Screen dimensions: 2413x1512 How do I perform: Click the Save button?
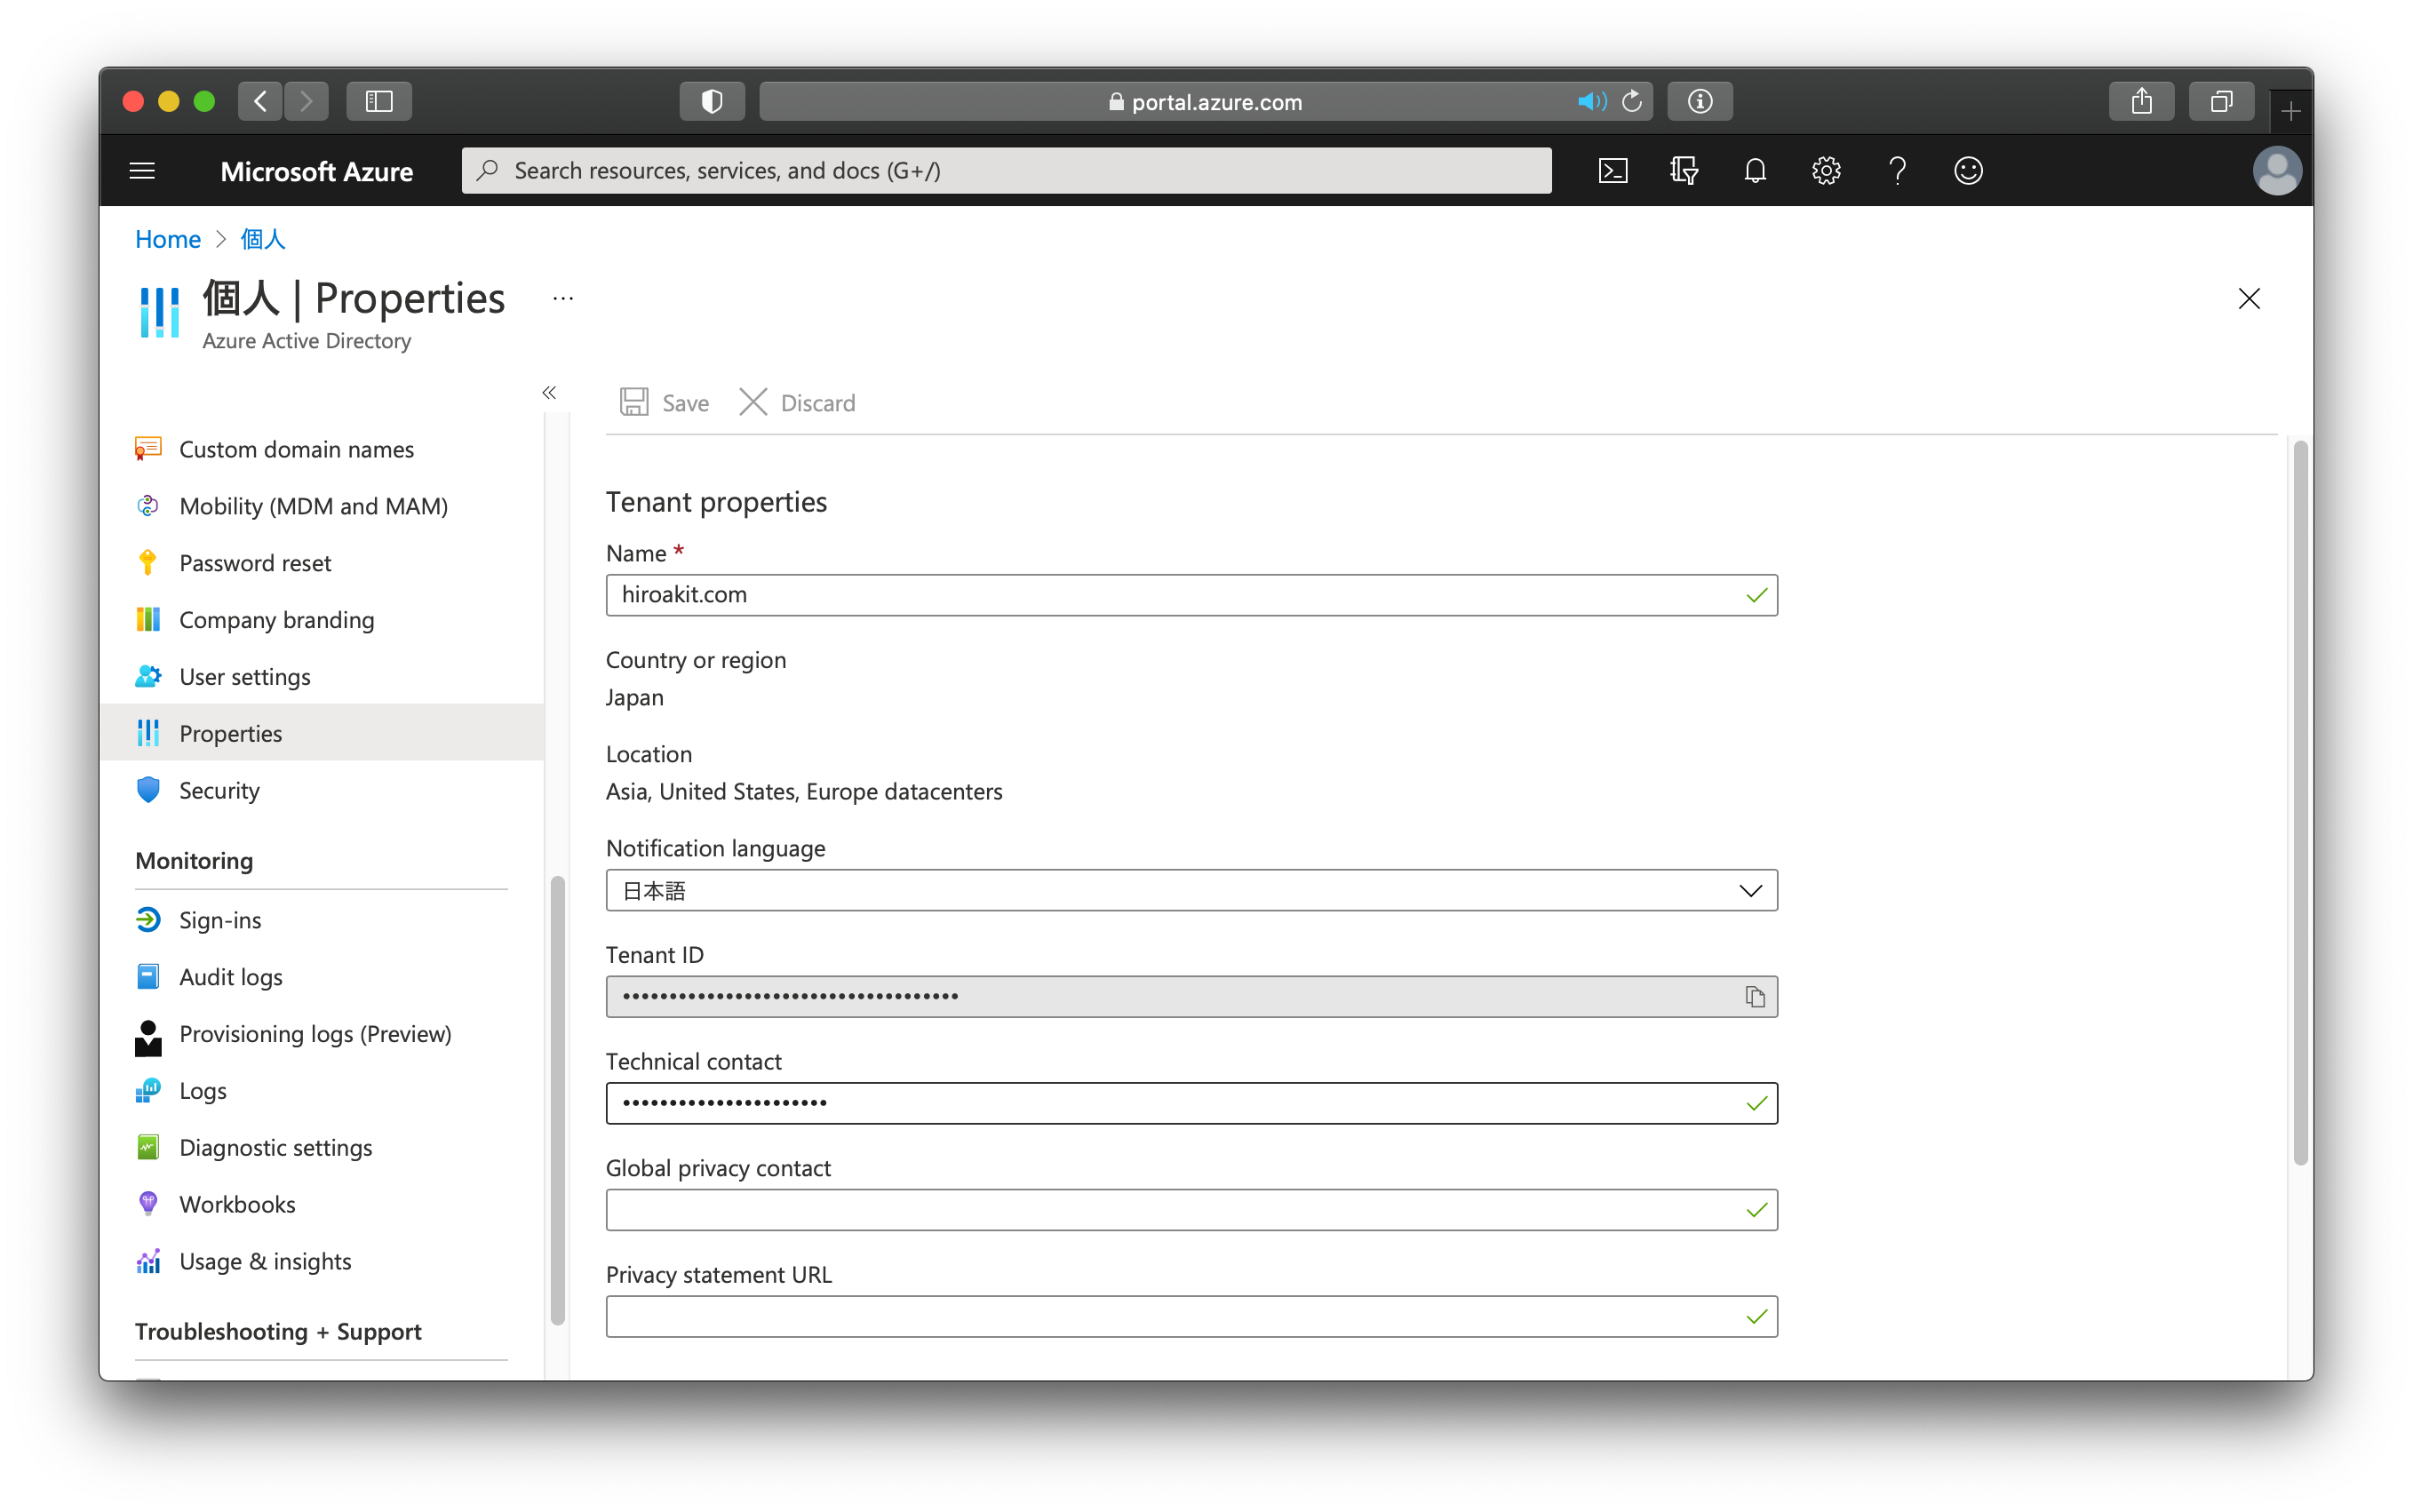click(665, 403)
